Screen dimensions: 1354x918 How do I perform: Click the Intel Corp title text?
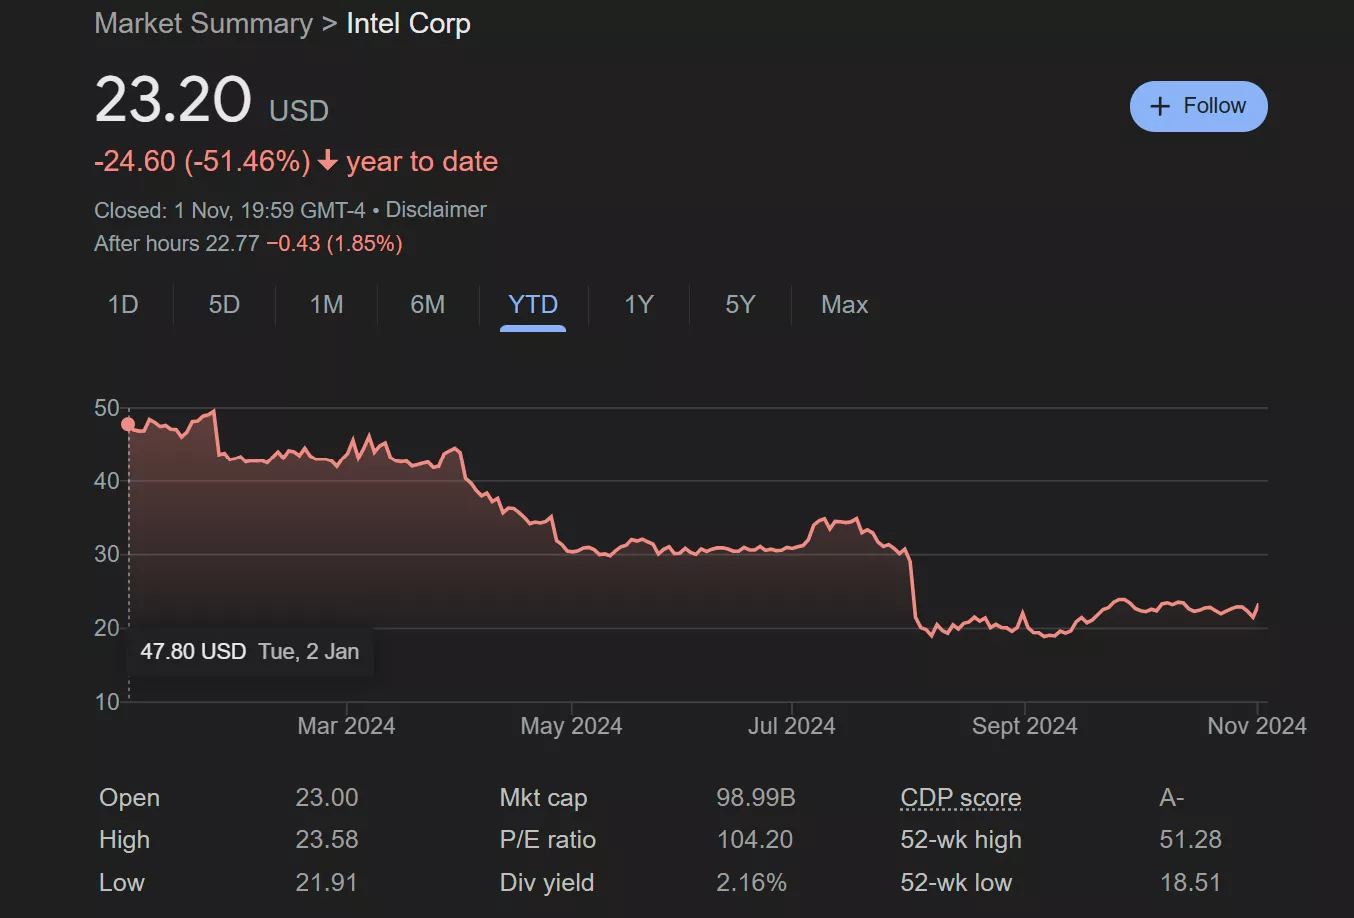coord(408,23)
